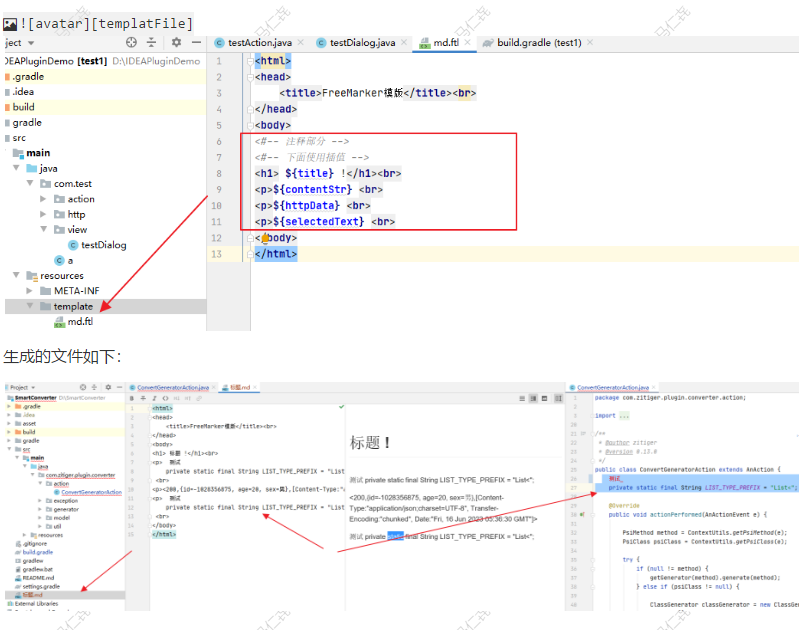The height and width of the screenshot is (630, 803).
Task: Collapse the java folder in IDEAPluginDemo tree
Action: (x=16, y=168)
